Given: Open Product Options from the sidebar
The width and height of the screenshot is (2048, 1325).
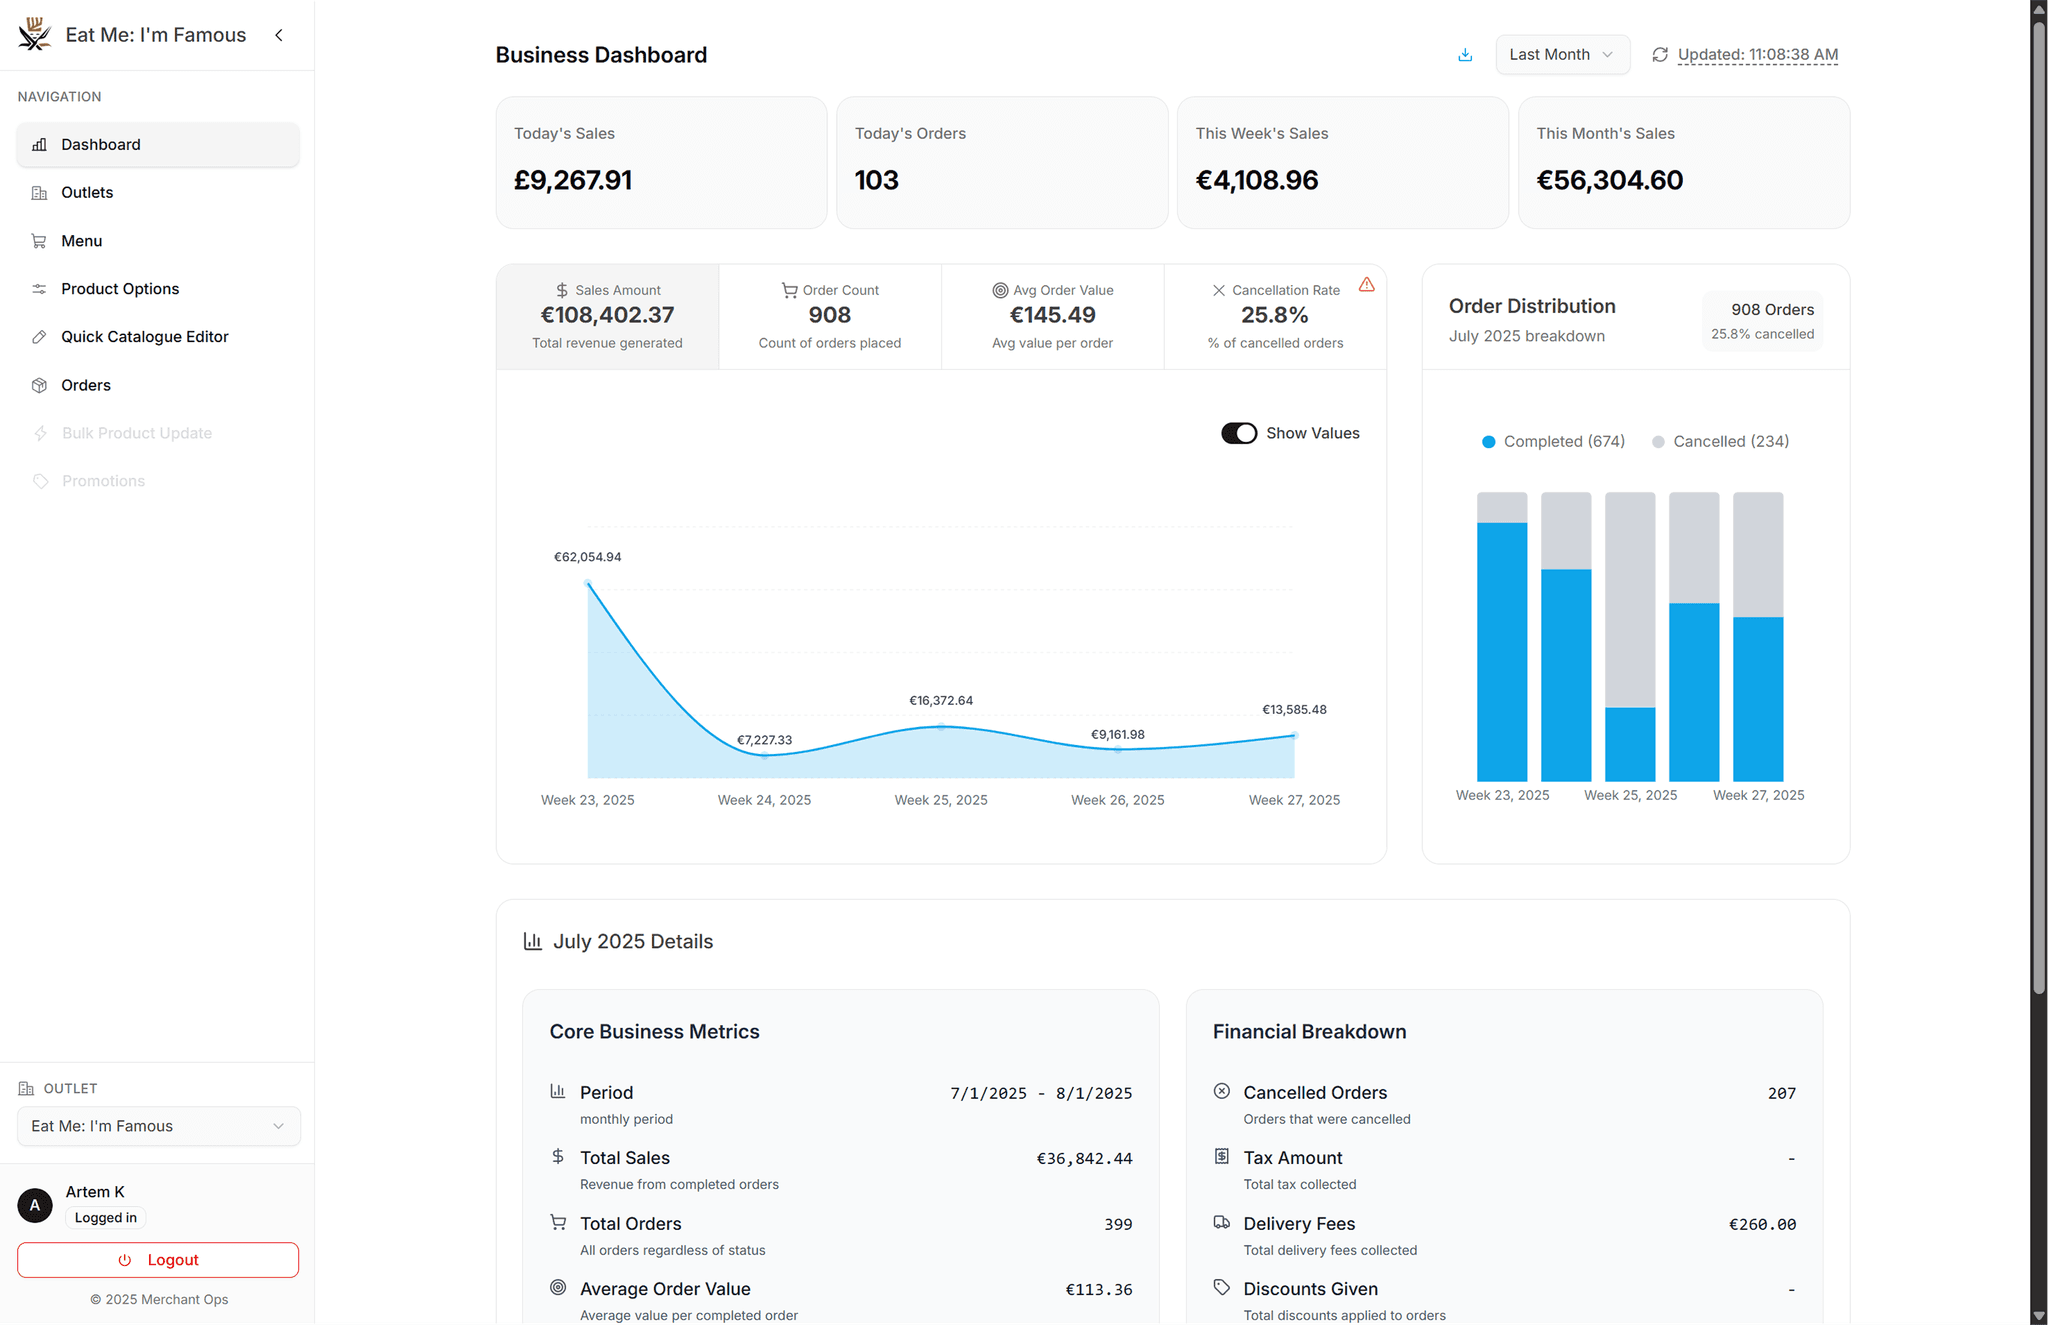Looking at the screenshot, I should 119,288.
